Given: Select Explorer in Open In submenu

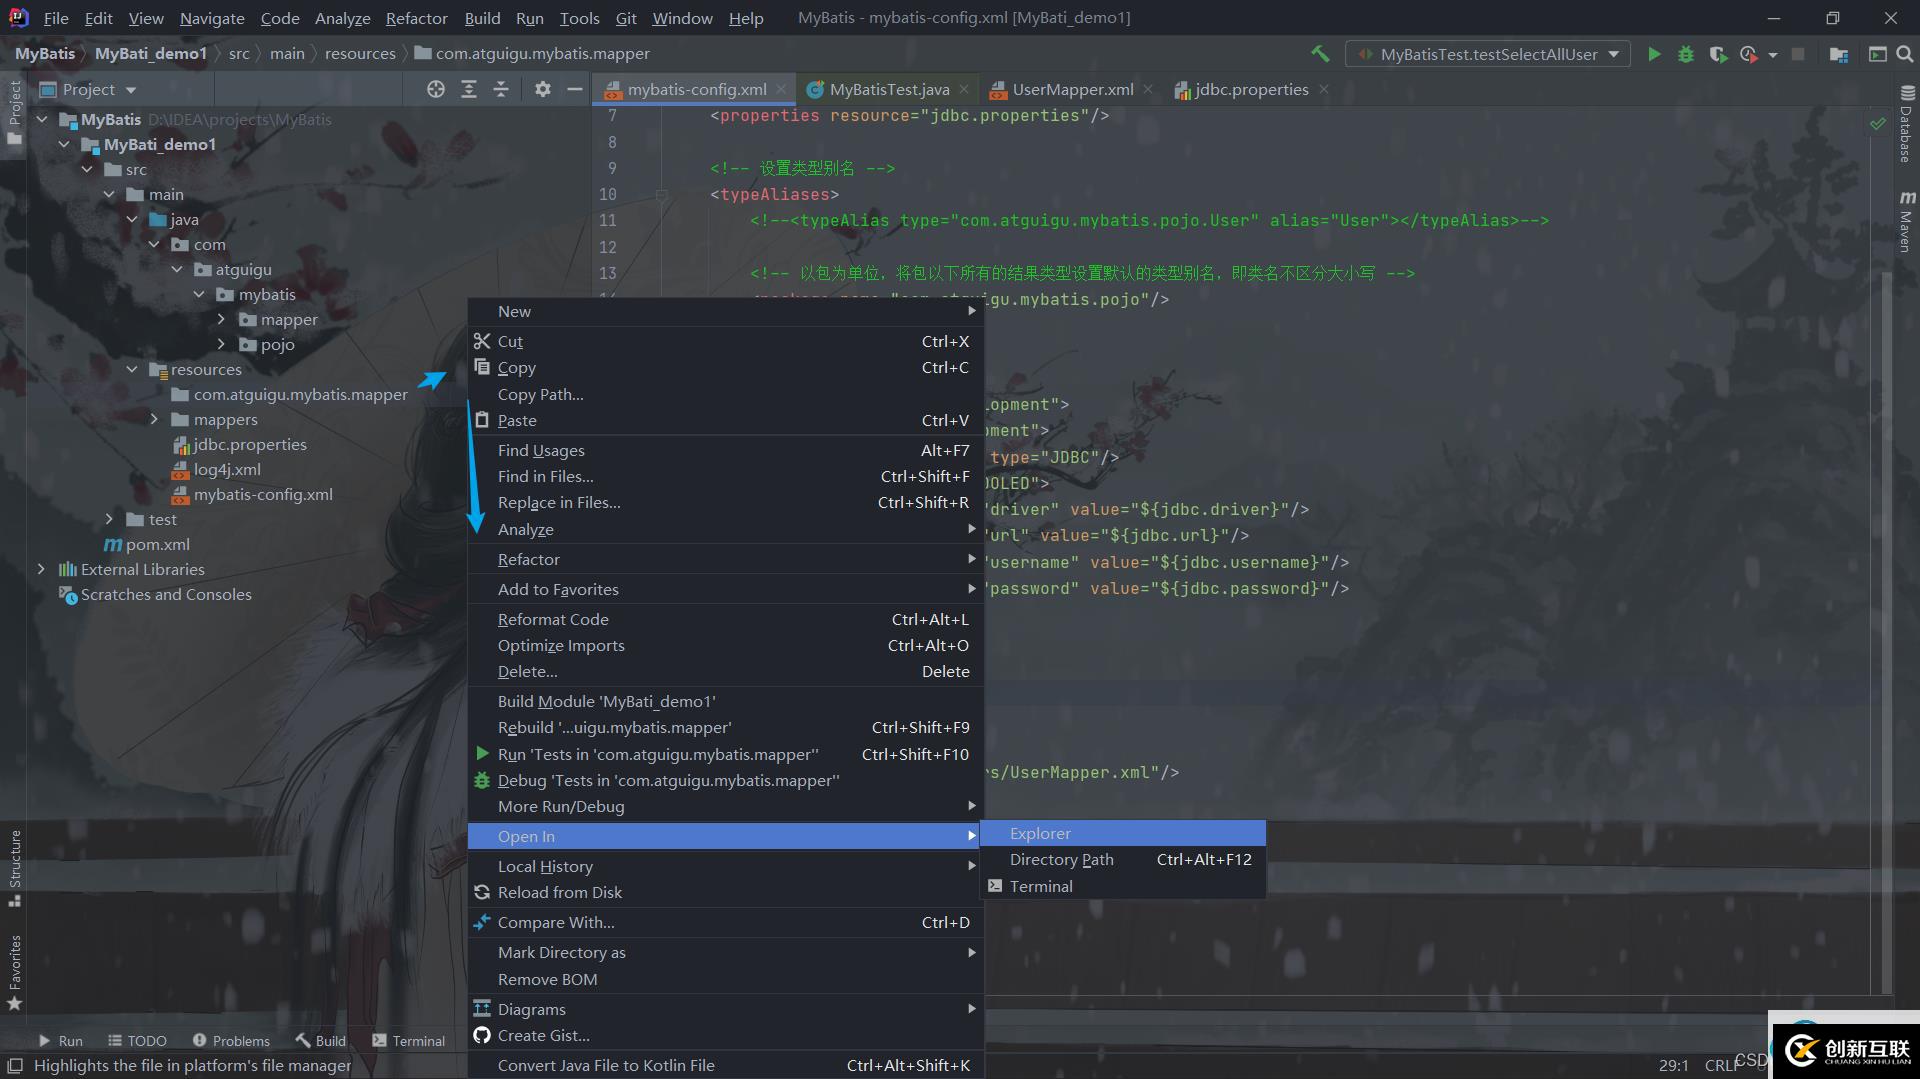Looking at the screenshot, I should (1123, 833).
